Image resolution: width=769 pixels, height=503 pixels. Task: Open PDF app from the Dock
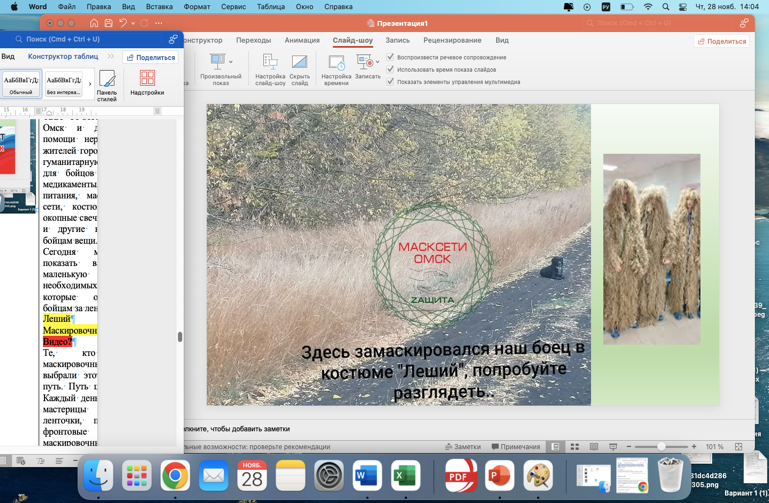(461, 476)
